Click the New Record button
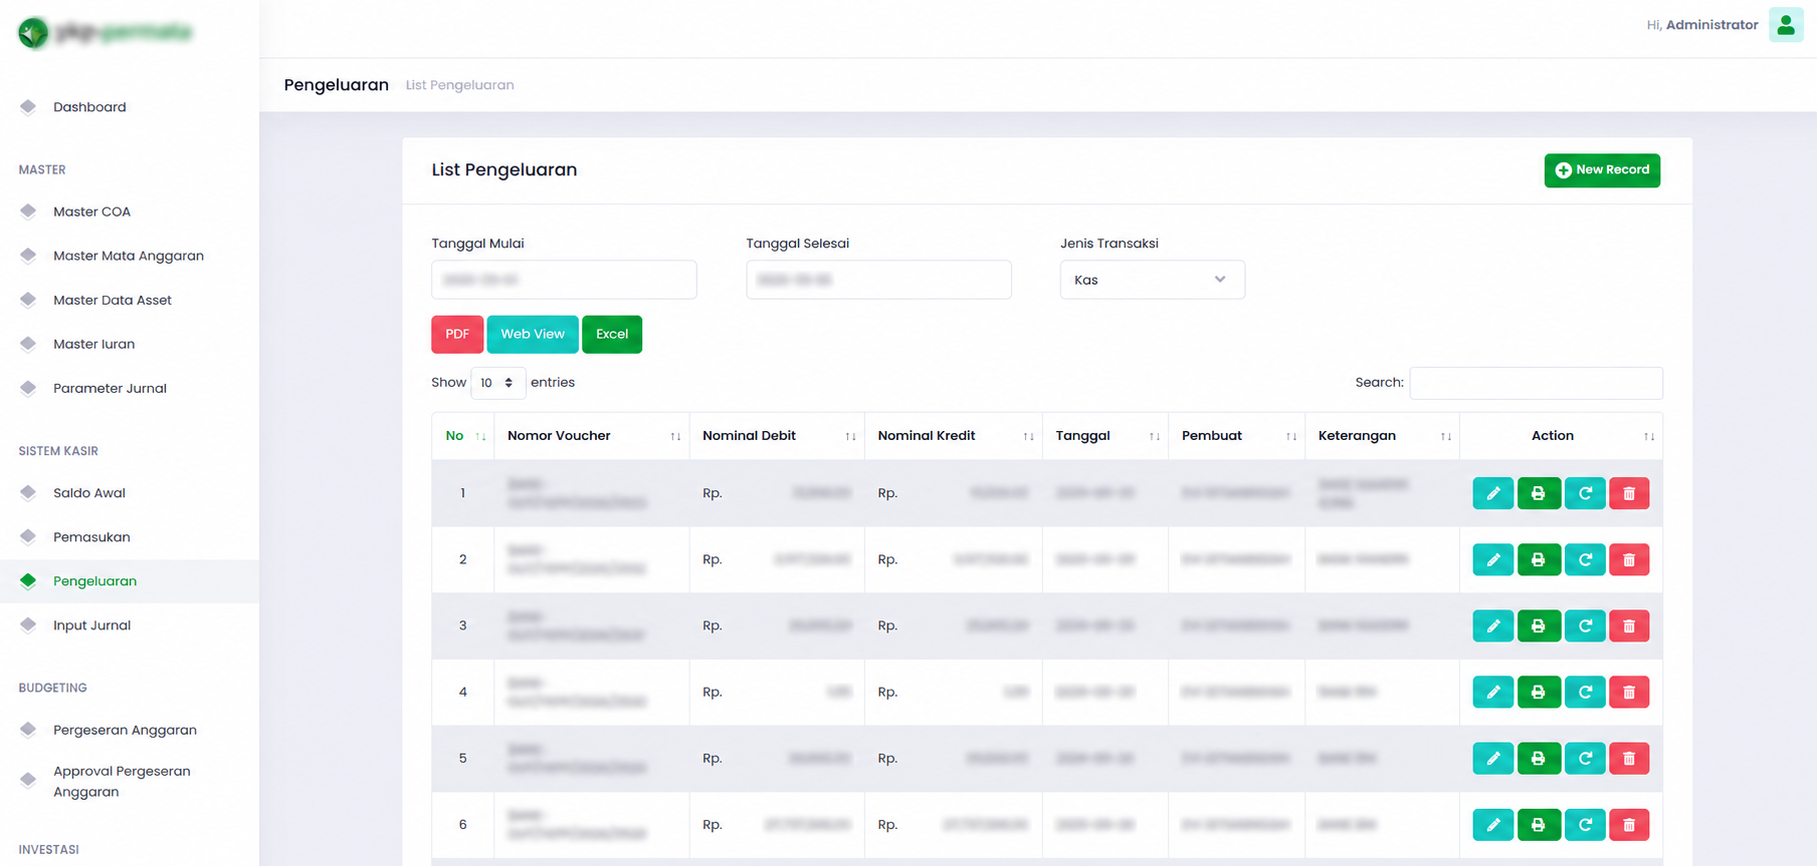The width and height of the screenshot is (1817, 866). point(1602,170)
